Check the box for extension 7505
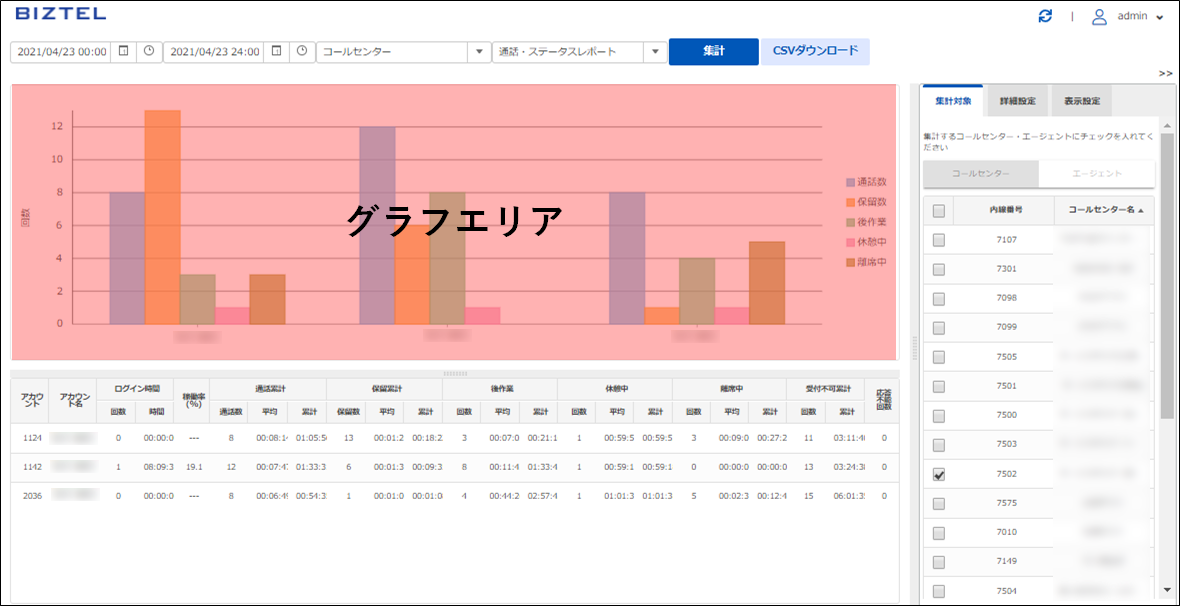Image resolution: width=1180 pixels, height=606 pixels. pyautogui.click(x=938, y=357)
